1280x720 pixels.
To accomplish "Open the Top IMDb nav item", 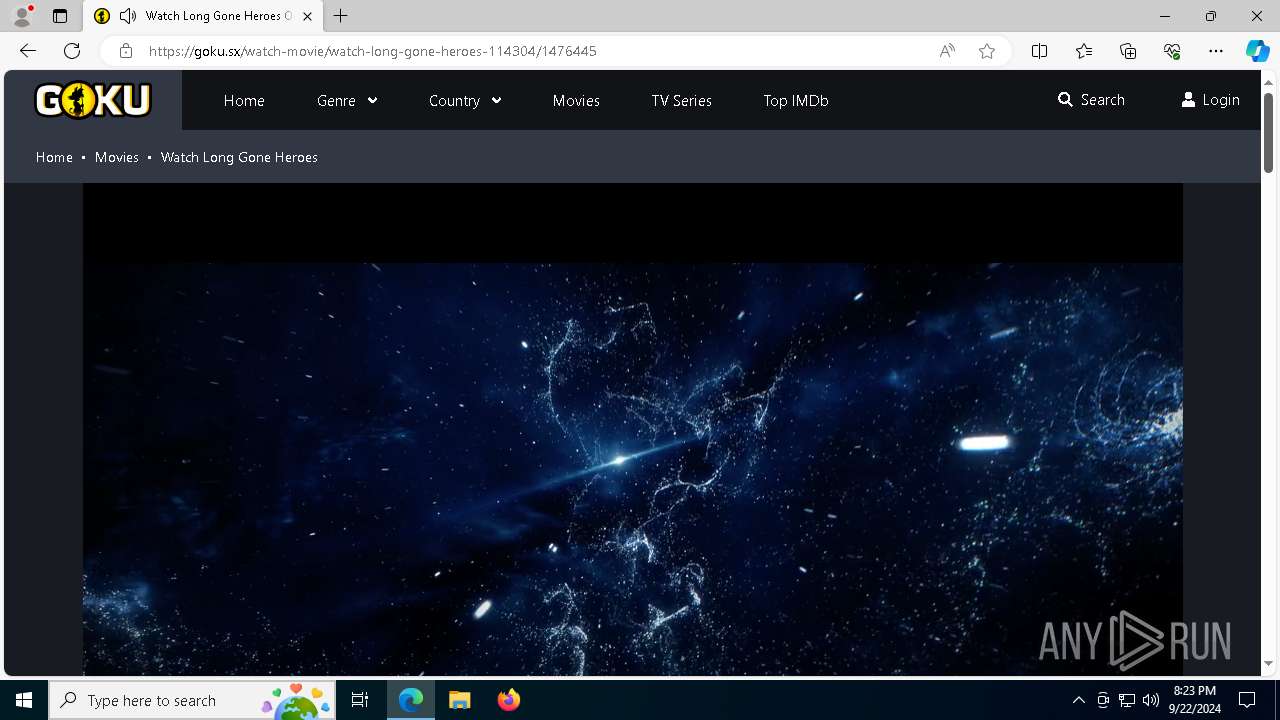I will 795,100.
